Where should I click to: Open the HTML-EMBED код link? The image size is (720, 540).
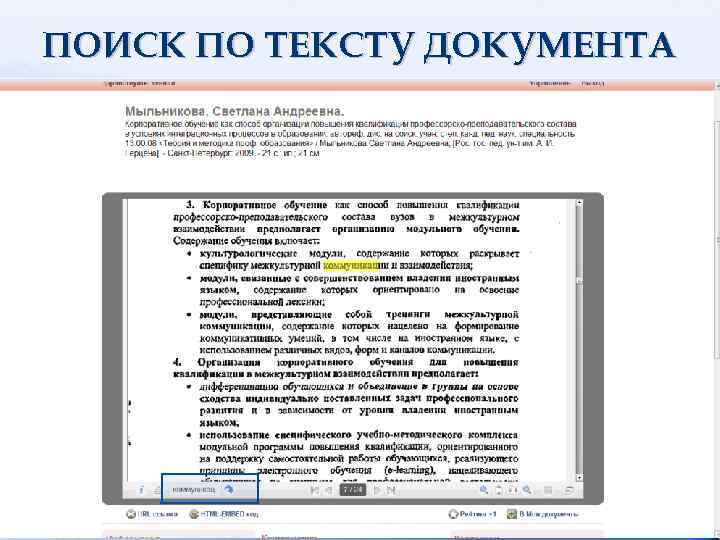[224, 514]
